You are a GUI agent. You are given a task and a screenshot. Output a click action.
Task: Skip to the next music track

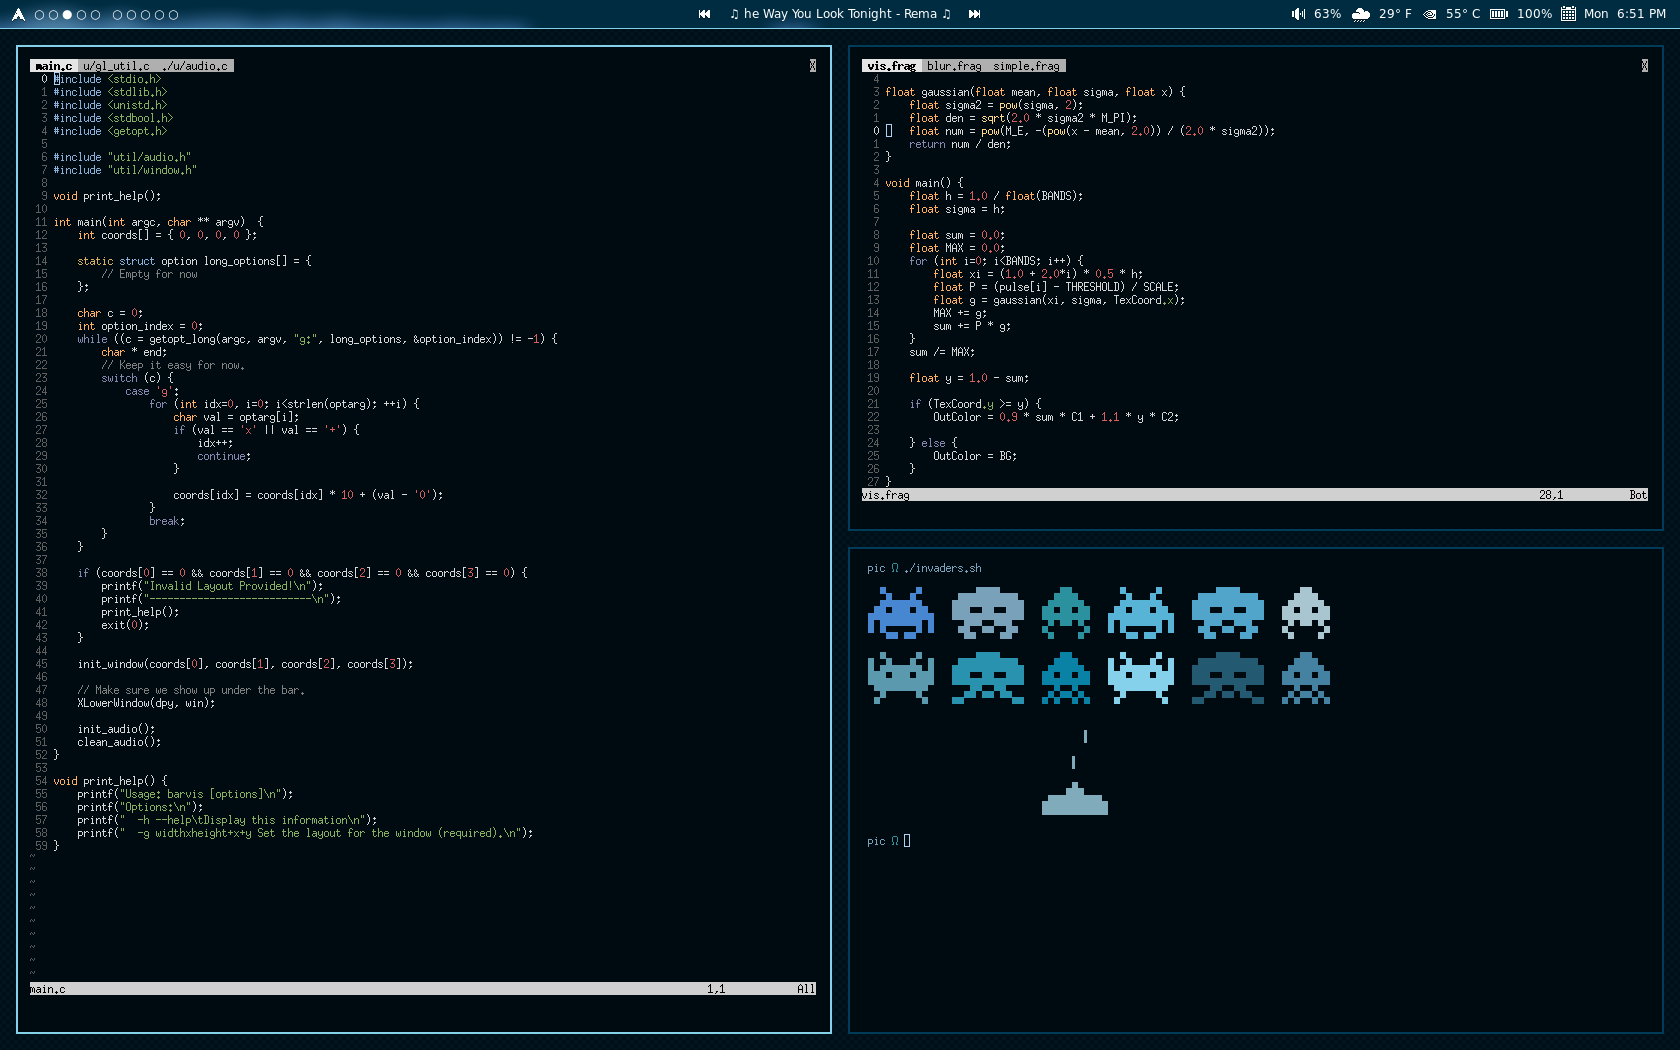point(974,14)
